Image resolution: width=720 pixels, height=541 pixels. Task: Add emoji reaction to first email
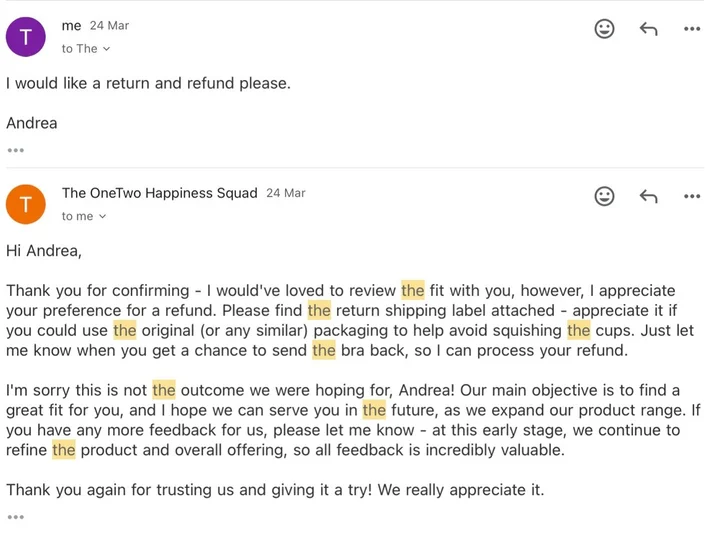pyautogui.click(x=605, y=29)
